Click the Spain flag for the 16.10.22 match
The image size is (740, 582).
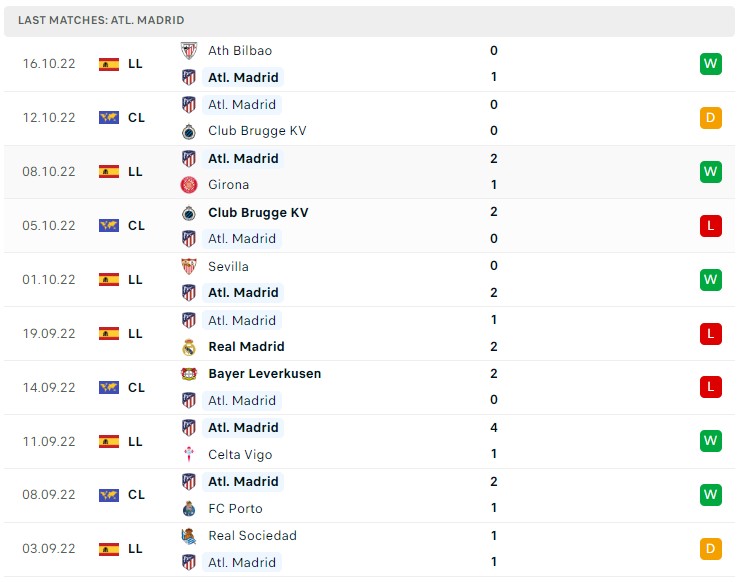[x=109, y=64]
